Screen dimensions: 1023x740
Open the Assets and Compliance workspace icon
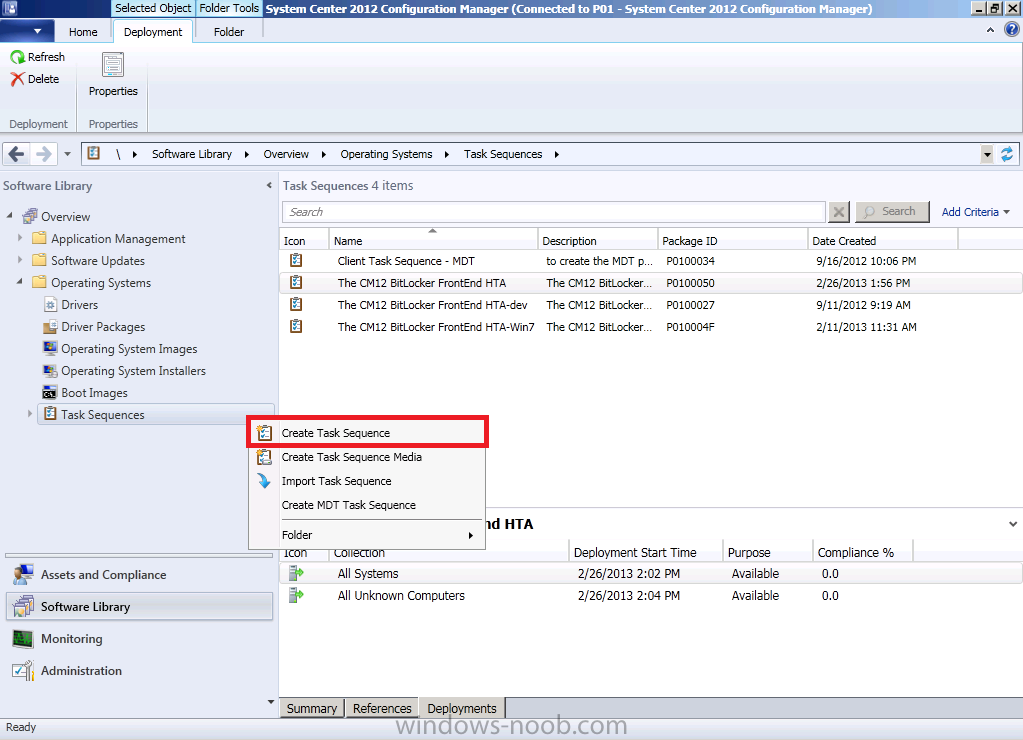(23, 574)
